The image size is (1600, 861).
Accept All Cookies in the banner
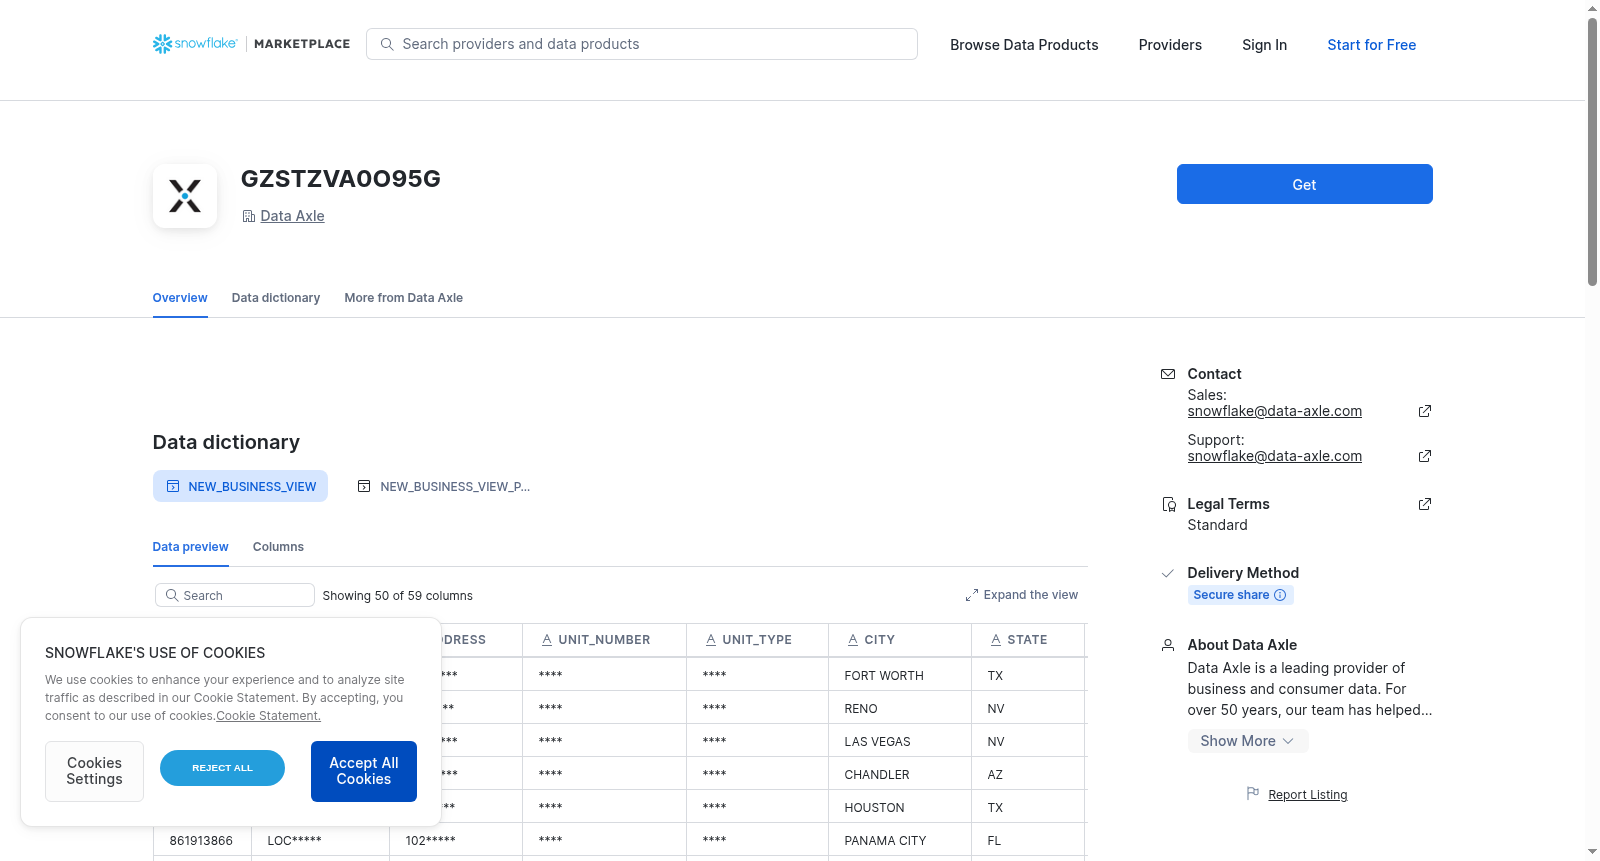(364, 771)
